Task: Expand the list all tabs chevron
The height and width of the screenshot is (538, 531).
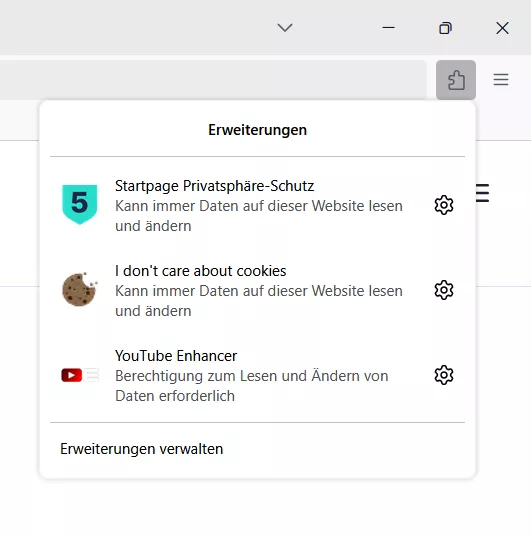Action: click(285, 27)
